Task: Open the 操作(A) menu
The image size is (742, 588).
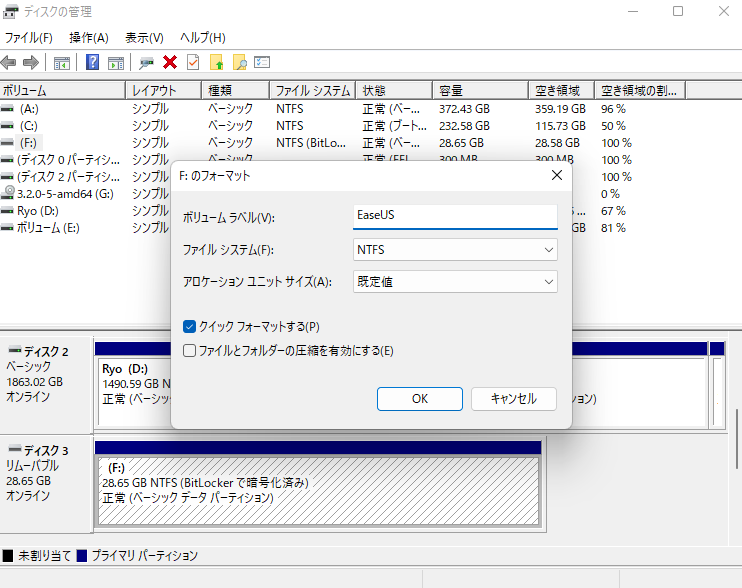Action: pos(89,37)
